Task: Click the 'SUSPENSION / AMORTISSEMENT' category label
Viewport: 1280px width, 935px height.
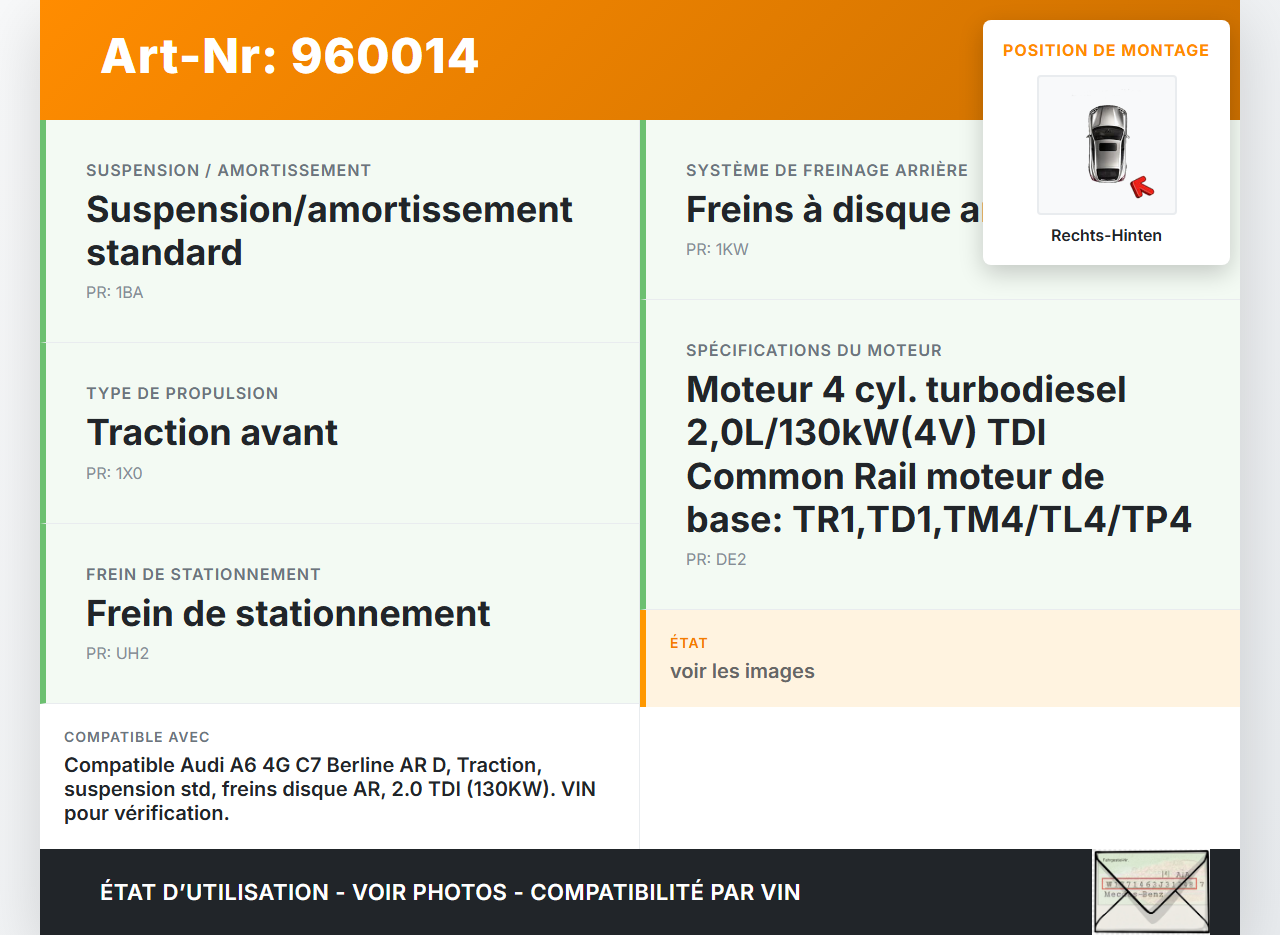Action: pyautogui.click(x=229, y=171)
